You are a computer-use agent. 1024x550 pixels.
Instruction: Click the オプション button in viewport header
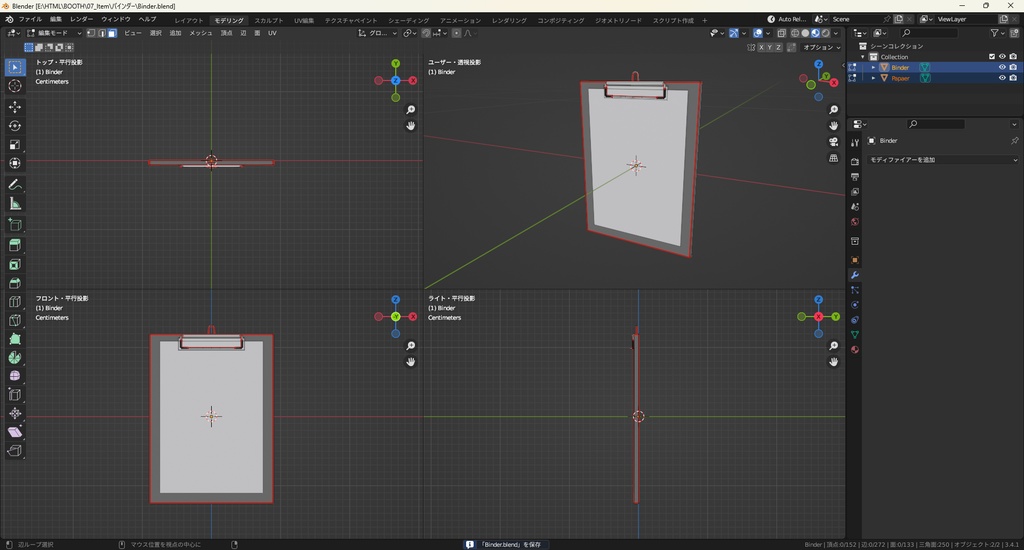[820, 47]
